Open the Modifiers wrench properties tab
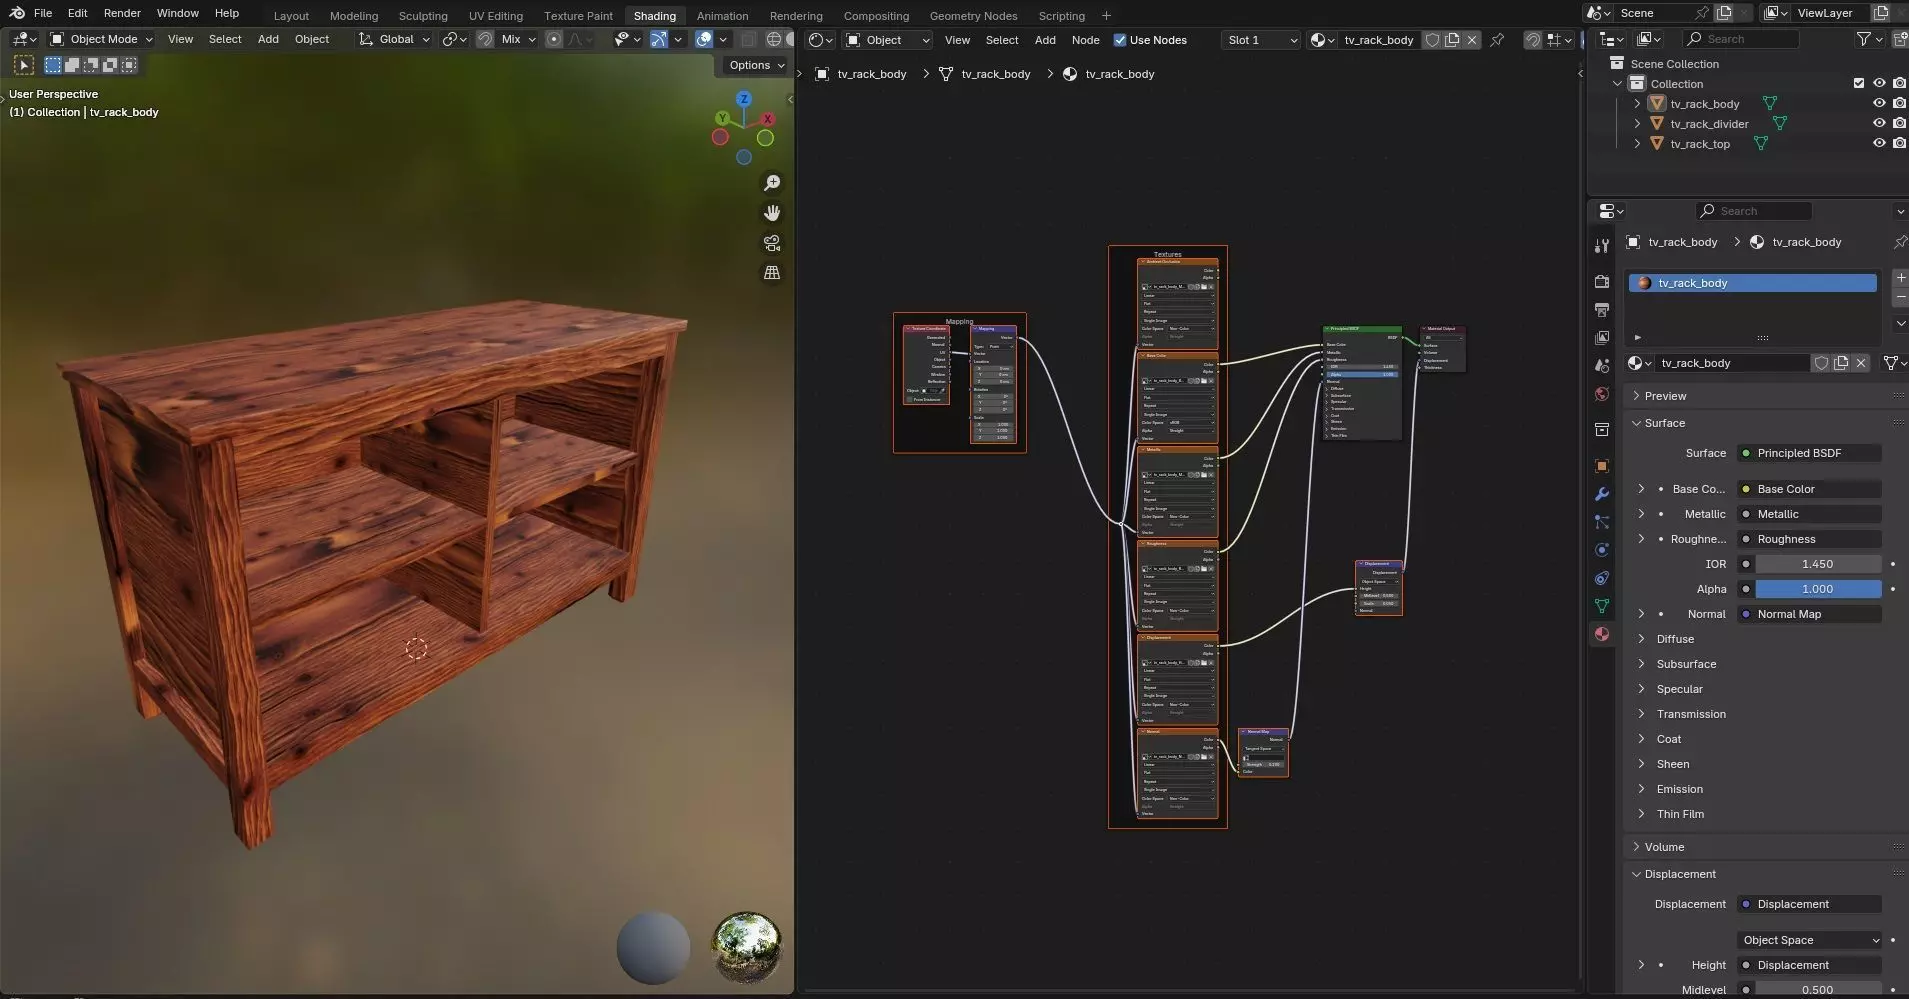The image size is (1909, 999). click(1602, 494)
